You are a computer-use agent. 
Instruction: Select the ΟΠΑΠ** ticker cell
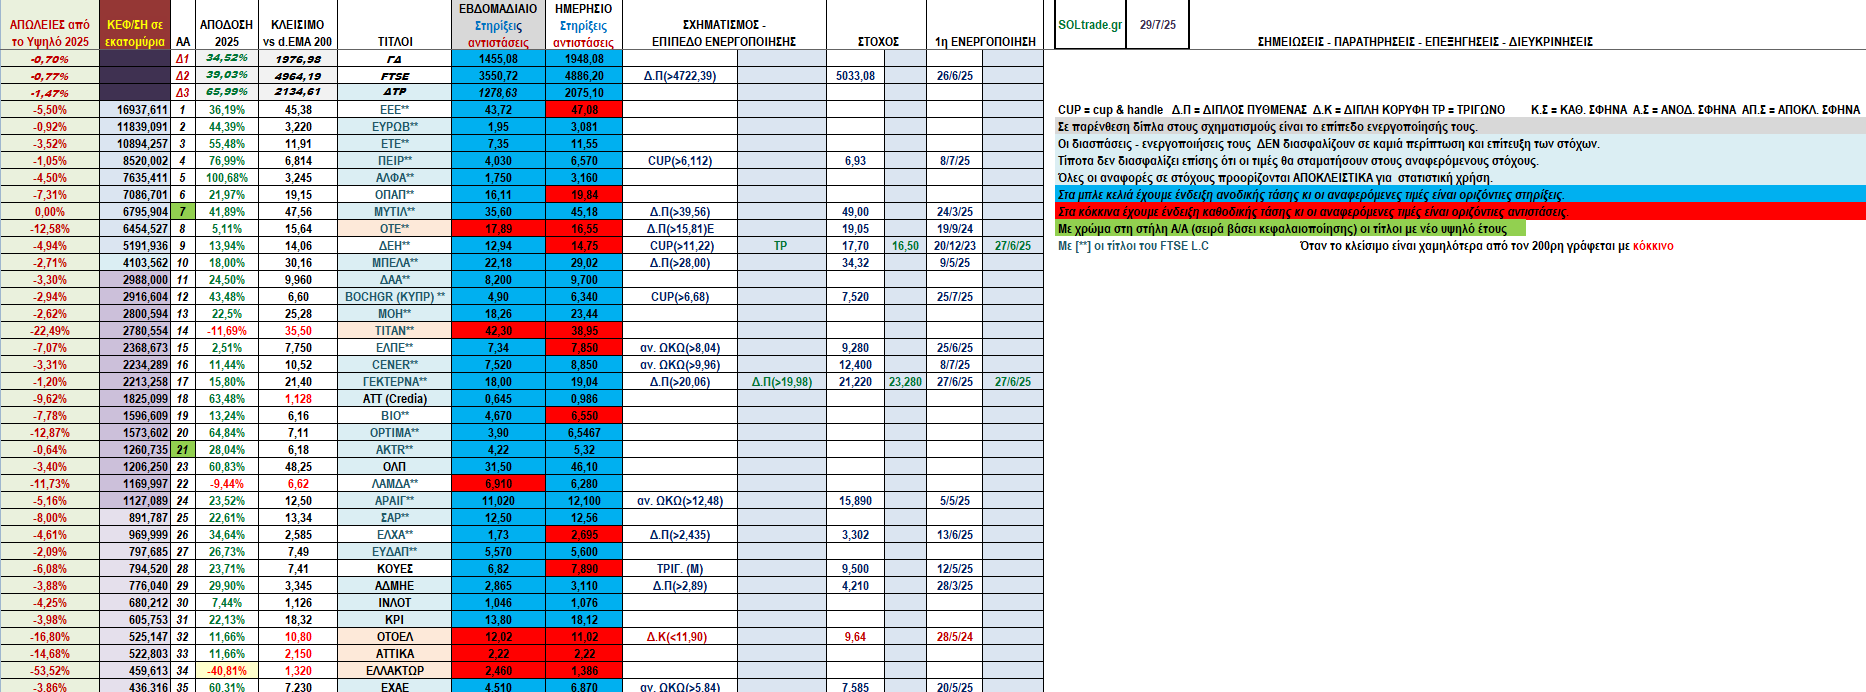[x=395, y=195]
